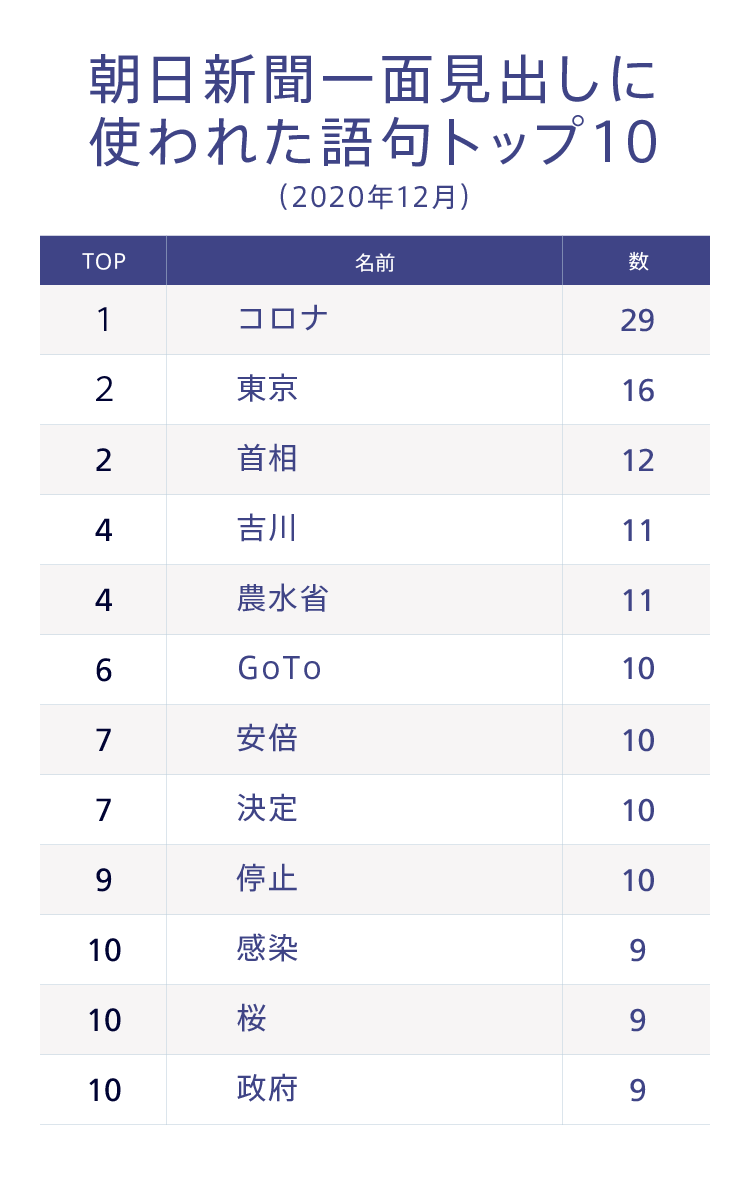This screenshot has height=1178, width=750.
Task: Click the 農水省 entry
Action: [x=283, y=599]
